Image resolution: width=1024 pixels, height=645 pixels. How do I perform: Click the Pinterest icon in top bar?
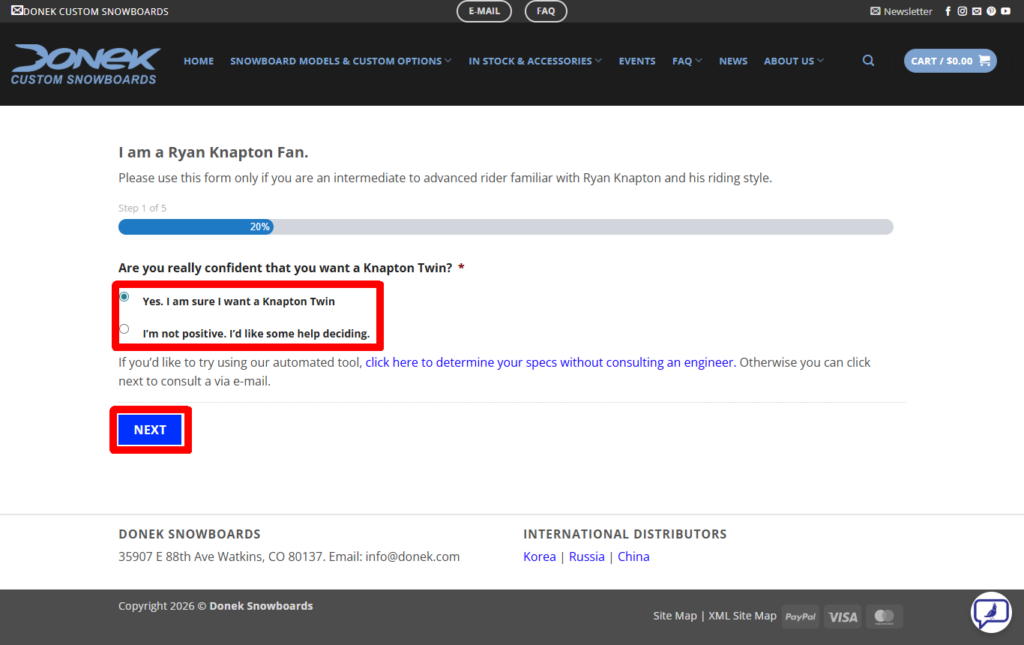point(991,11)
